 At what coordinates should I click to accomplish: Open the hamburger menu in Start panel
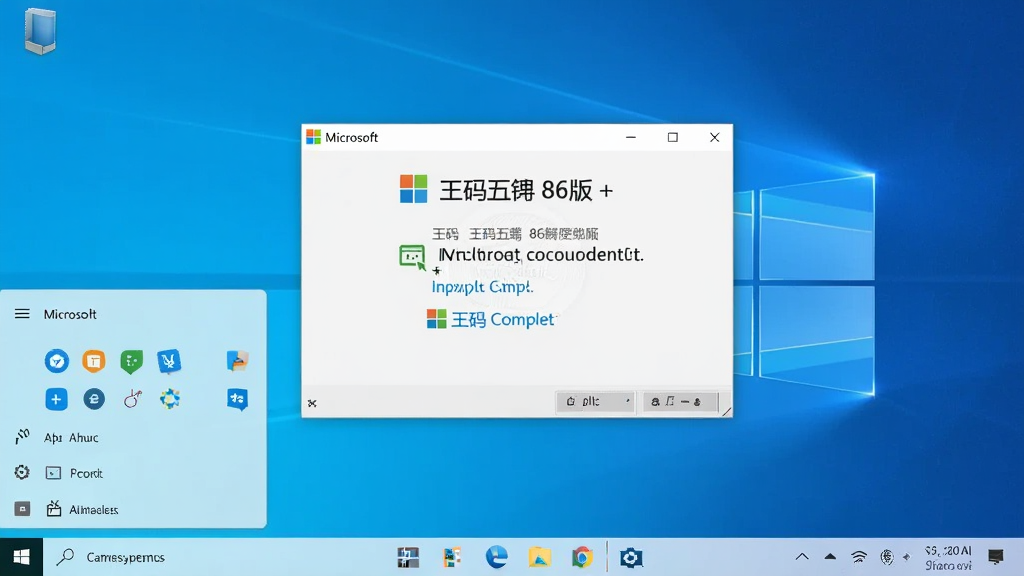[x=22, y=314]
